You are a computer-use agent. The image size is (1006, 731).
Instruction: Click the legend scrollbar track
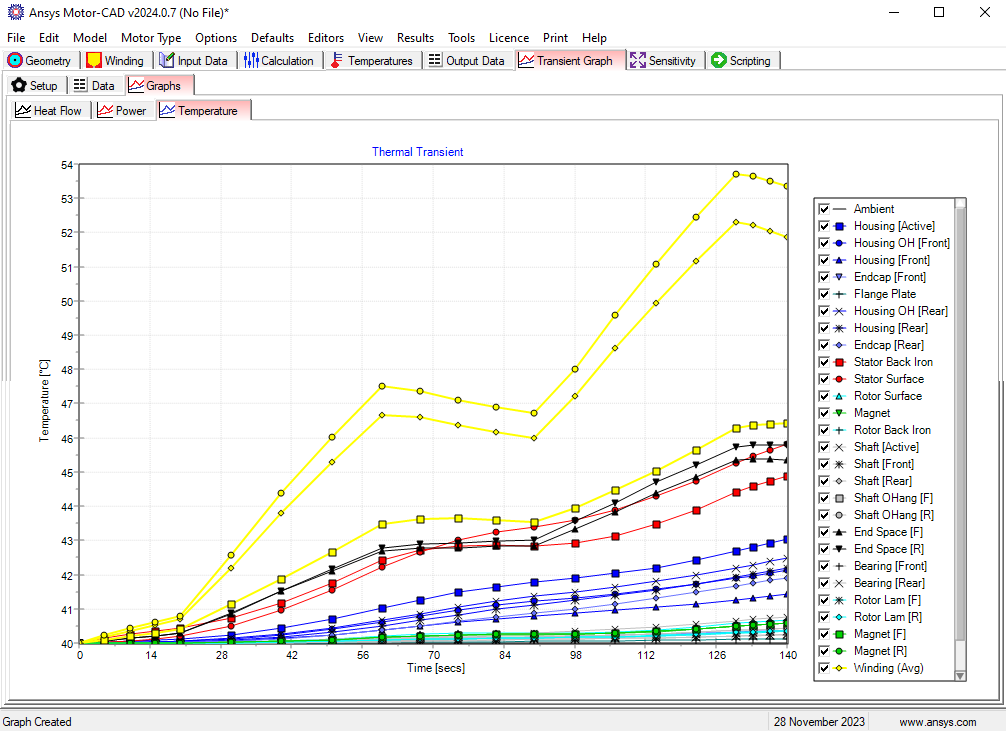960,656
